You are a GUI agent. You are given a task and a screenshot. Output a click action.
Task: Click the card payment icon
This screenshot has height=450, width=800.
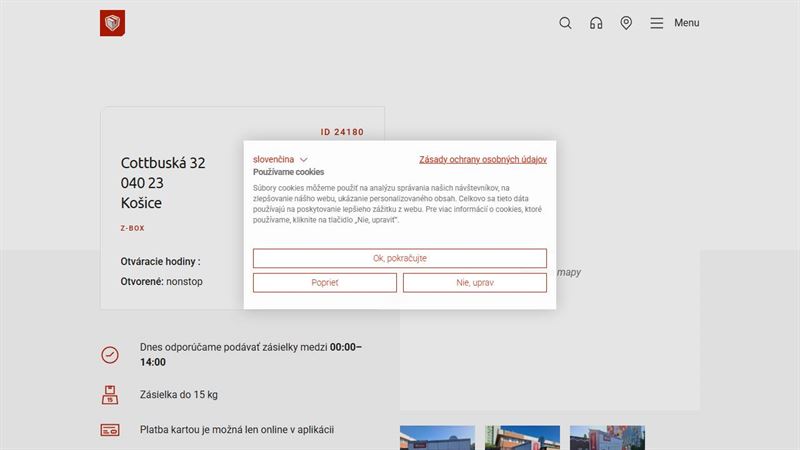point(110,430)
